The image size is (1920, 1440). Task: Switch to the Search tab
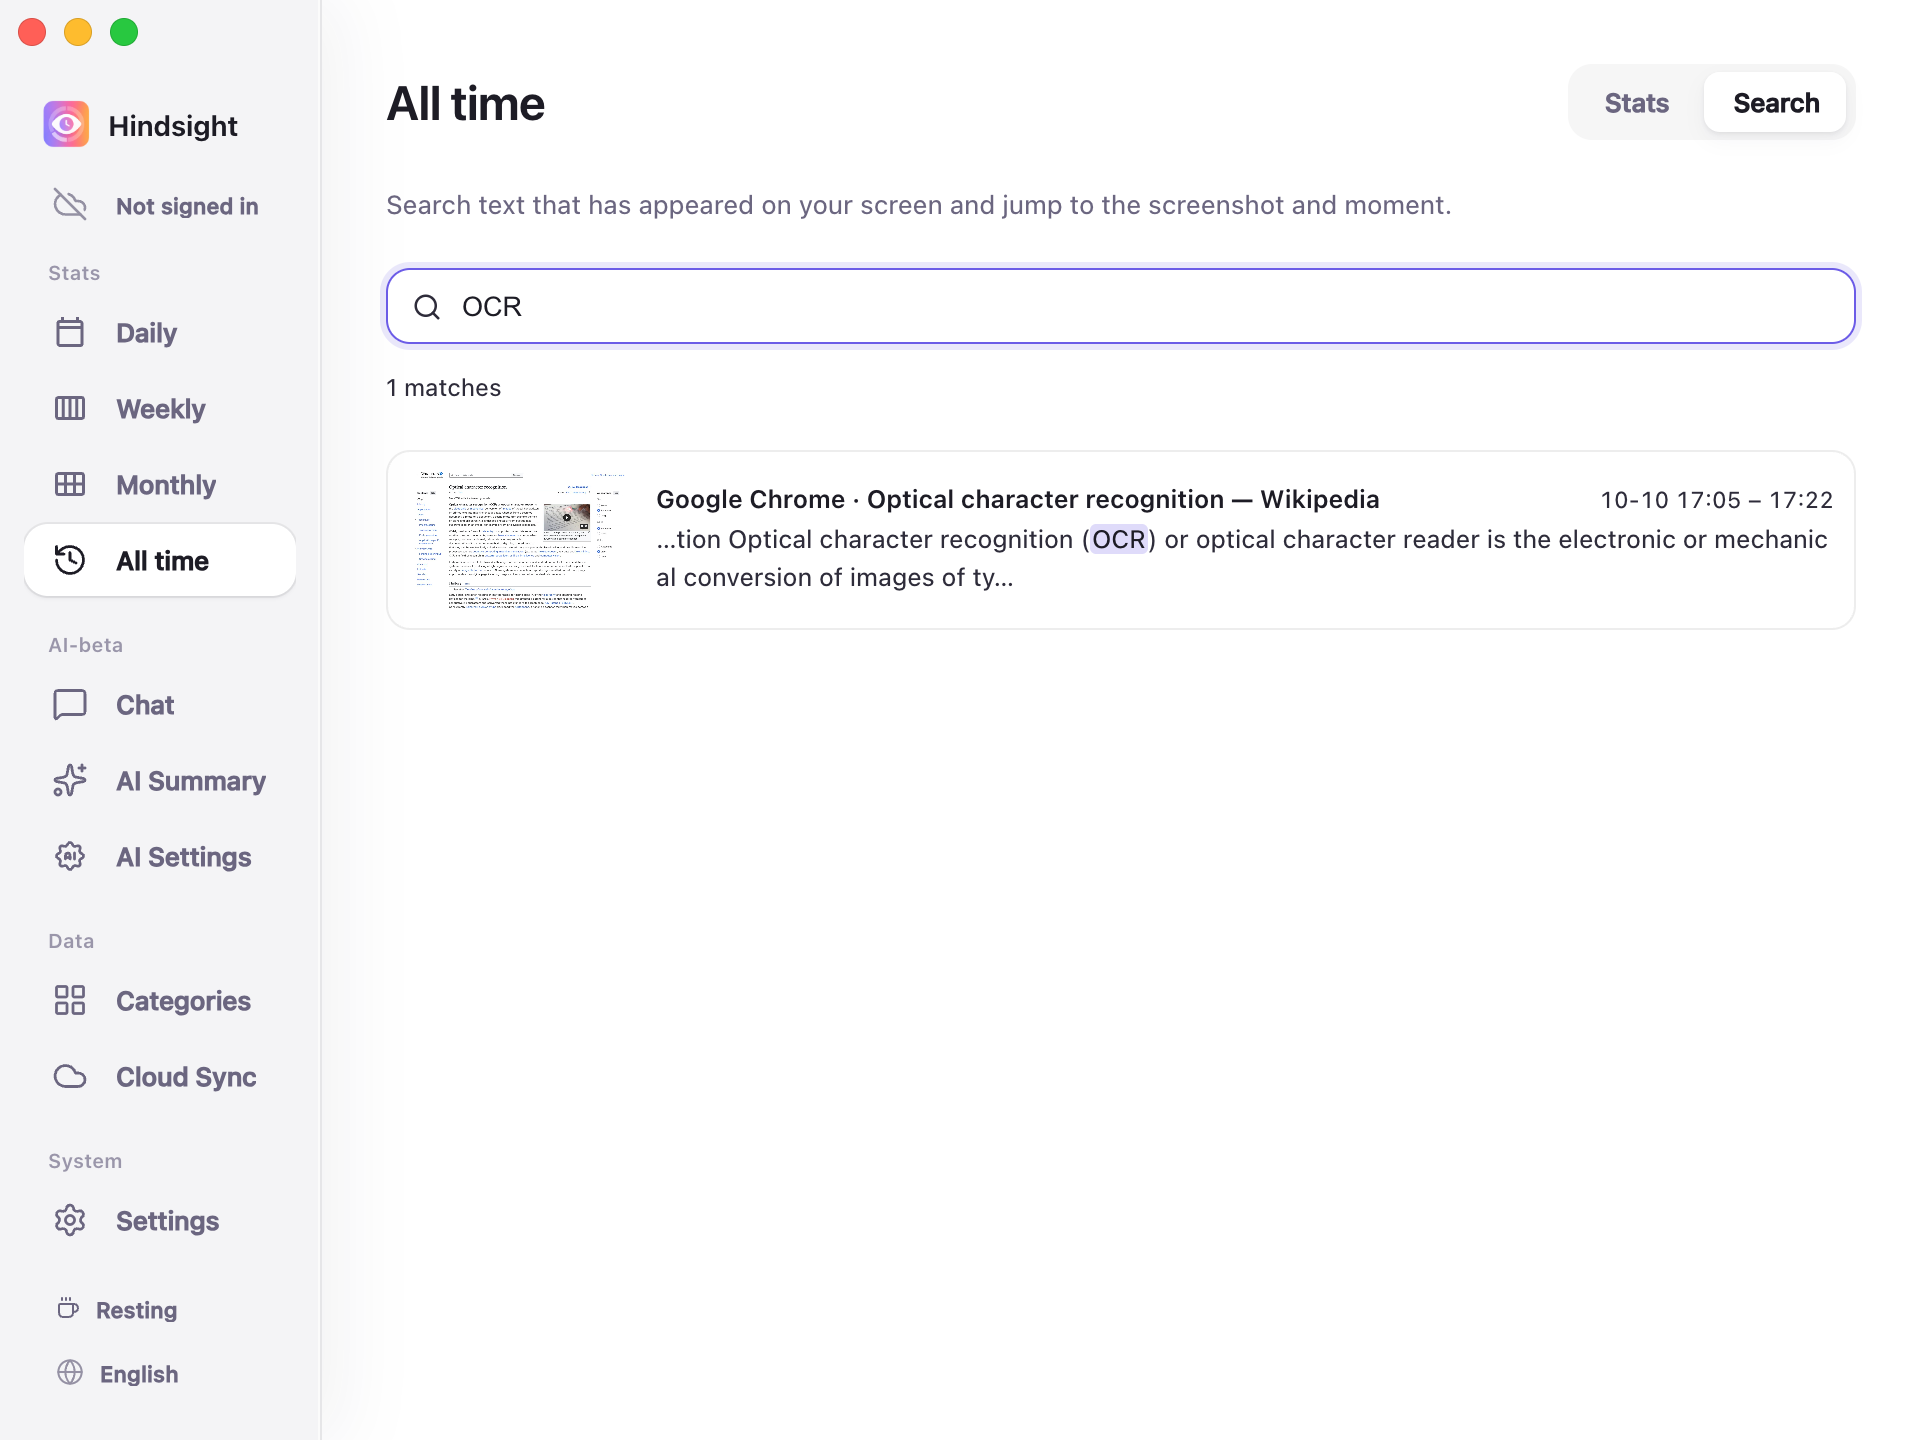pyautogui.click(x=1775, y=103)
